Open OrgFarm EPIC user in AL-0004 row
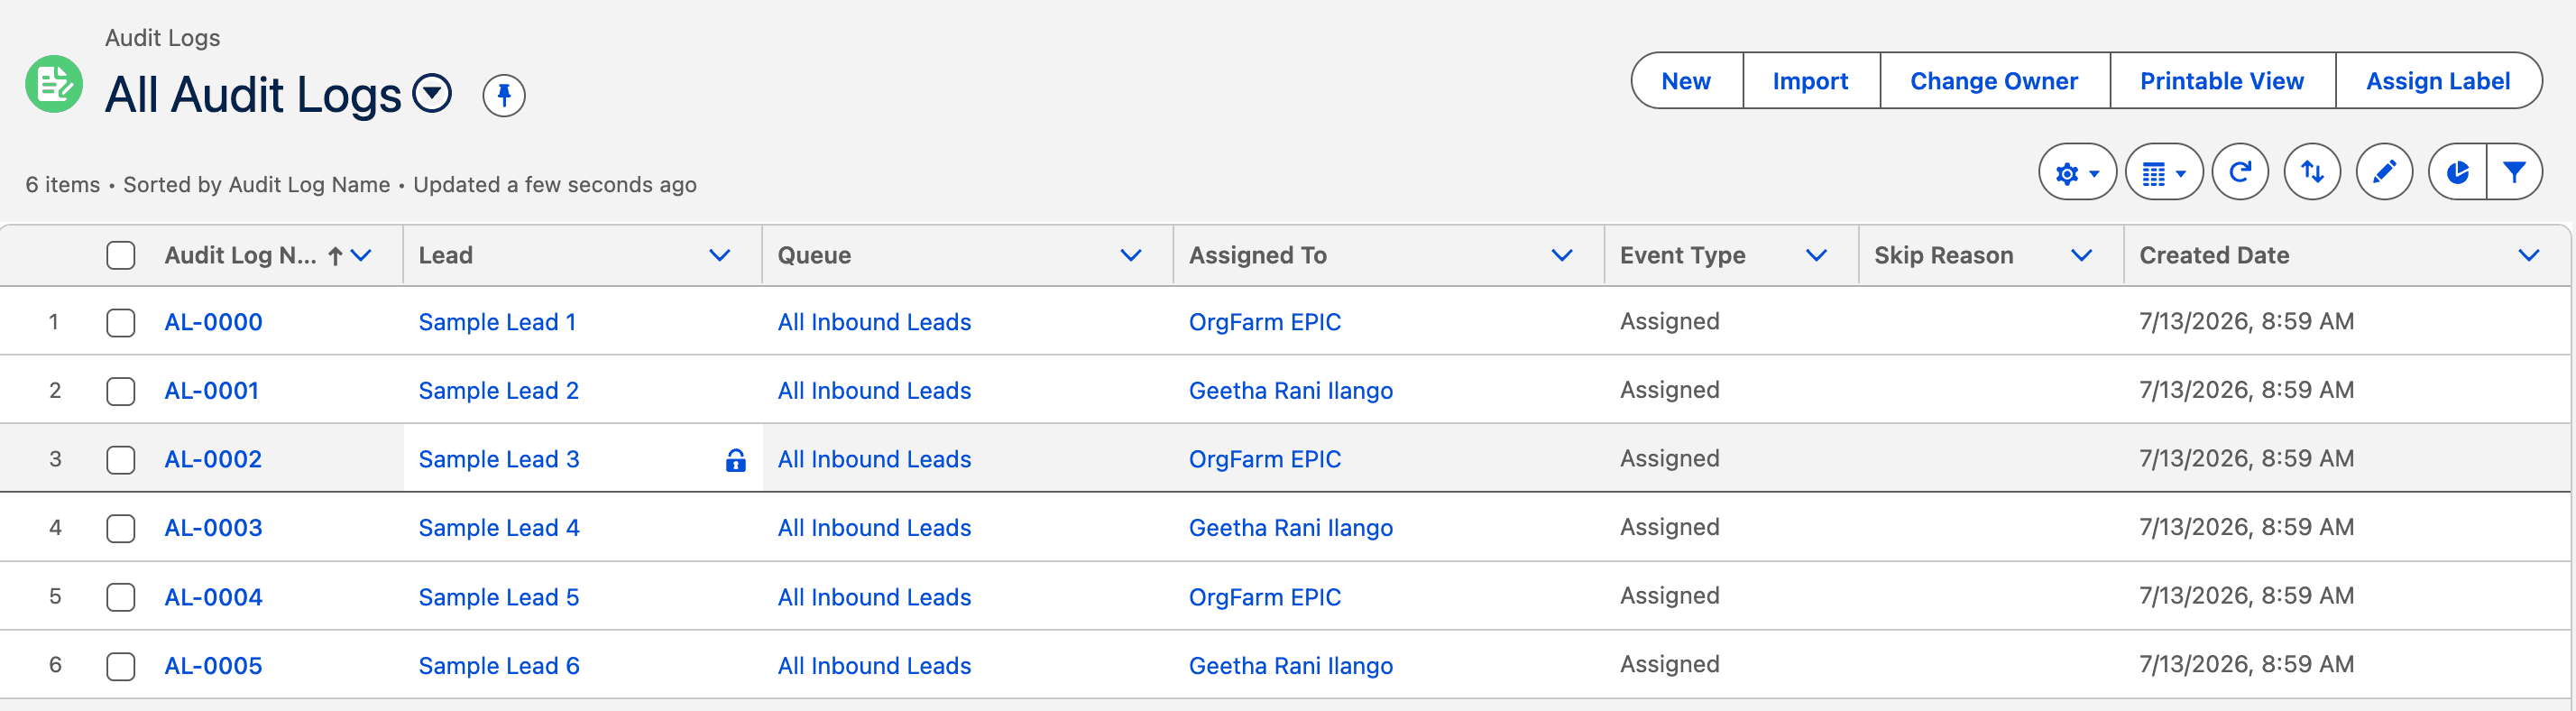Viewport: 2576px width, 711px height. click(1264, 596)
